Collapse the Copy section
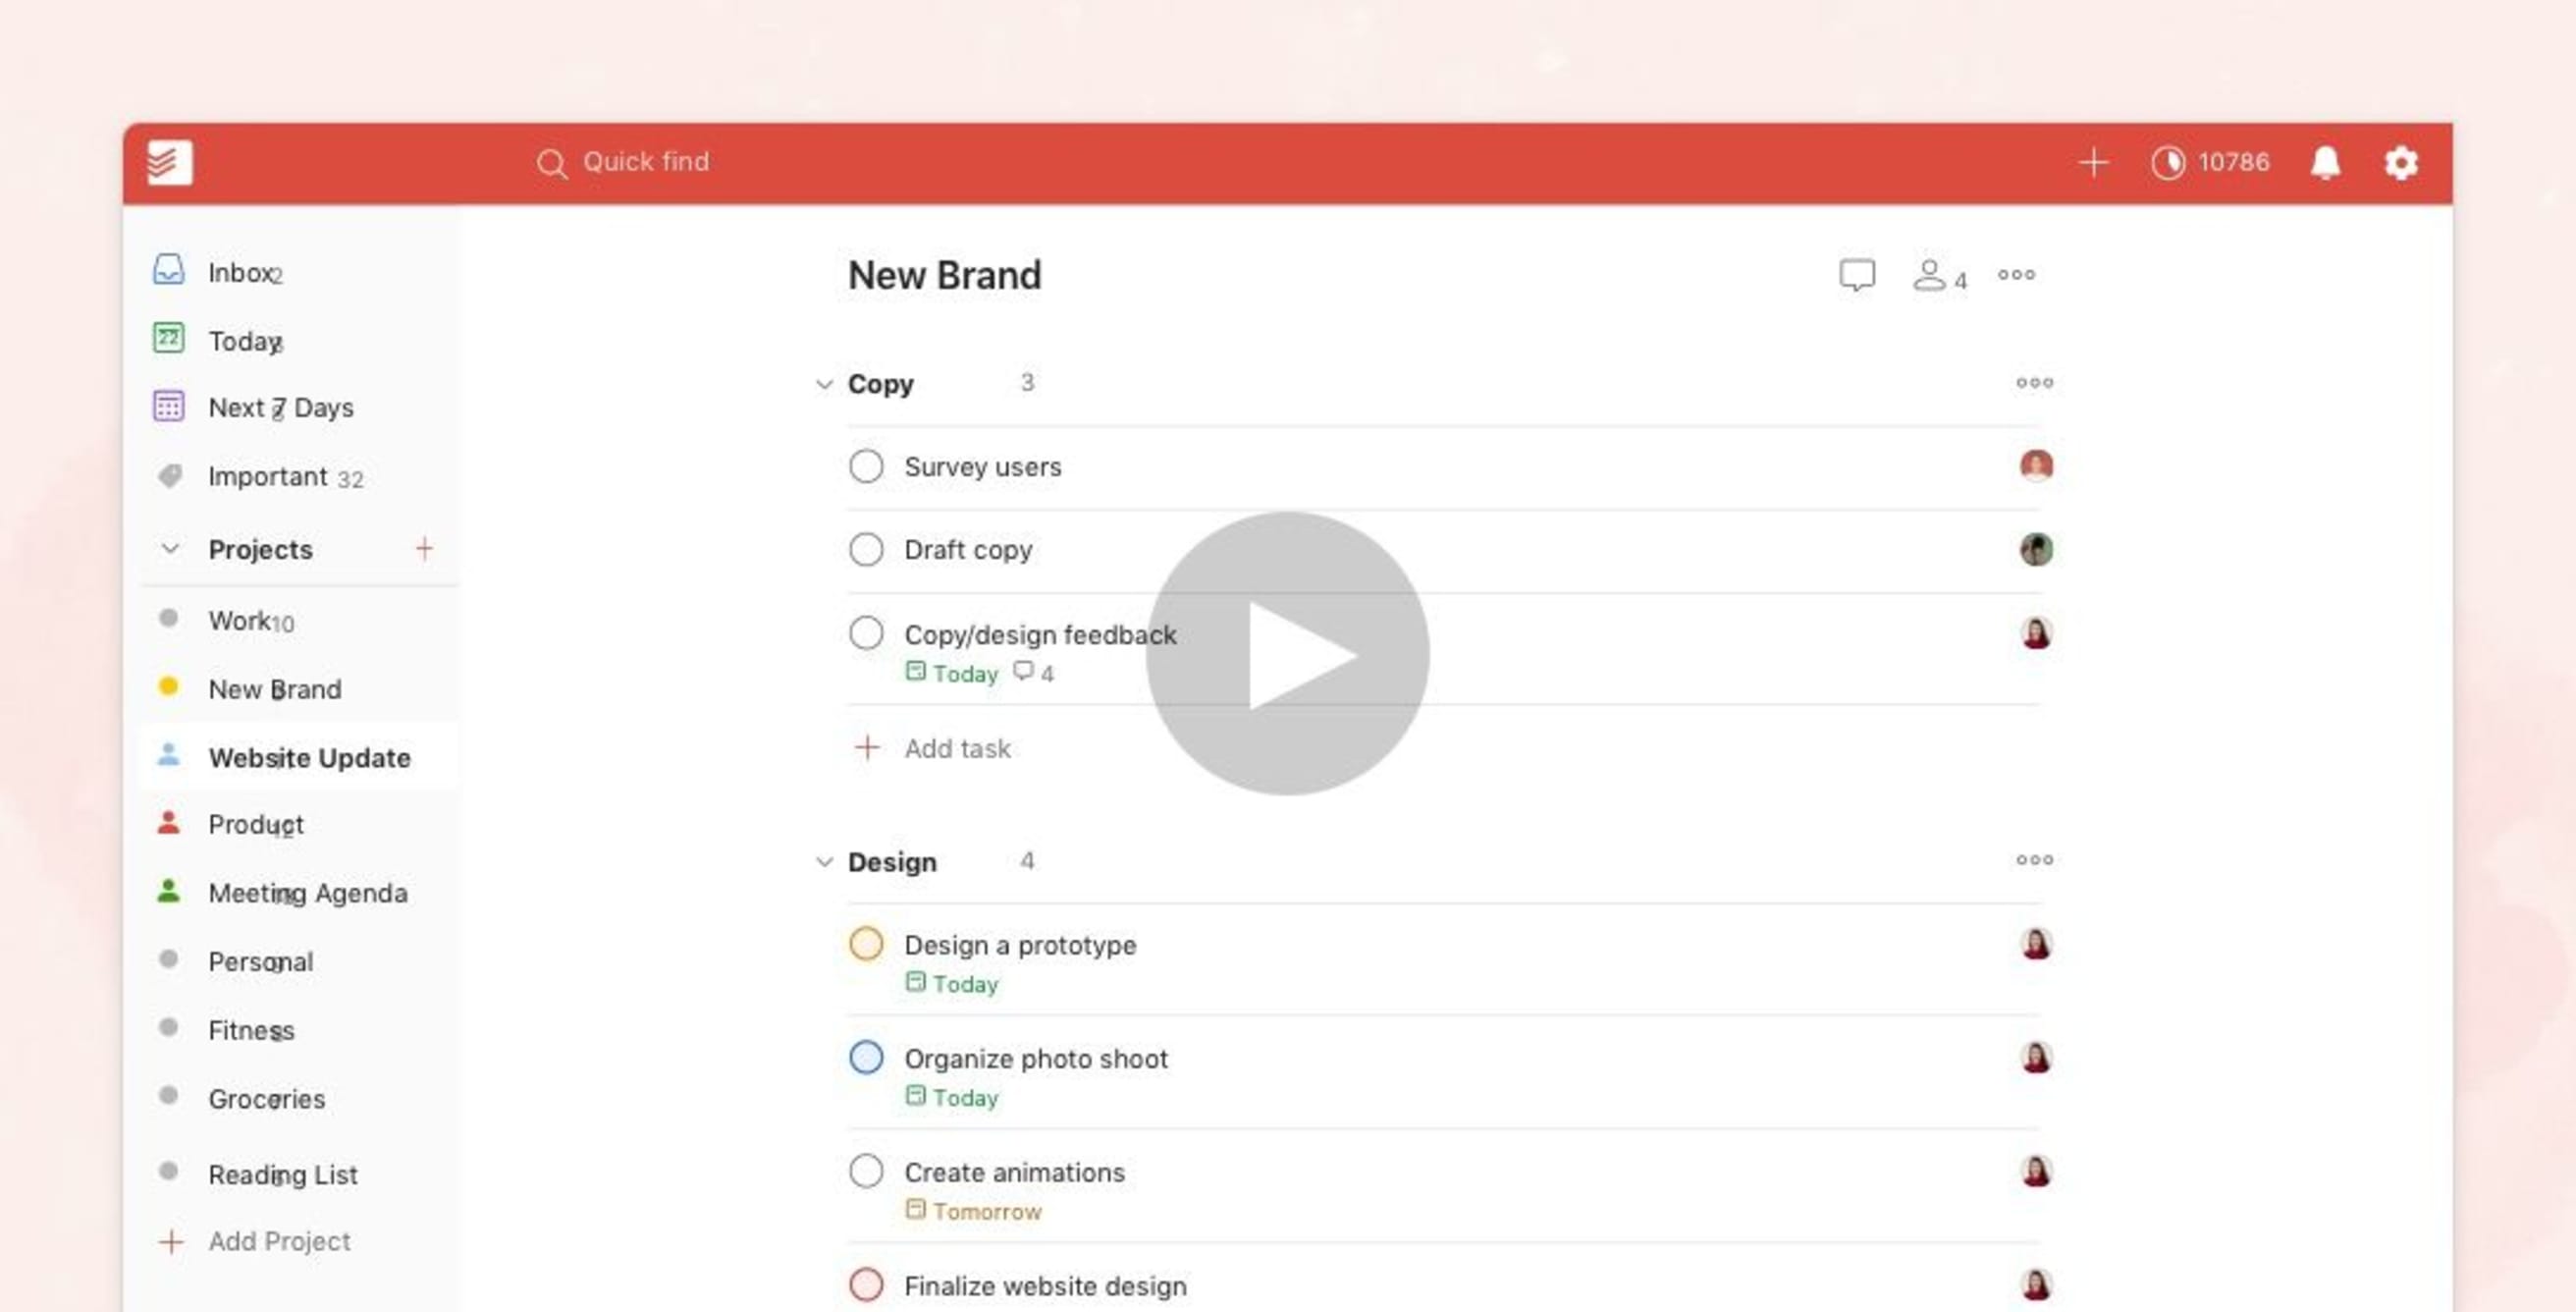Image resolution: width=2576 pixels, height=1312 pixels. coord(824,383)
